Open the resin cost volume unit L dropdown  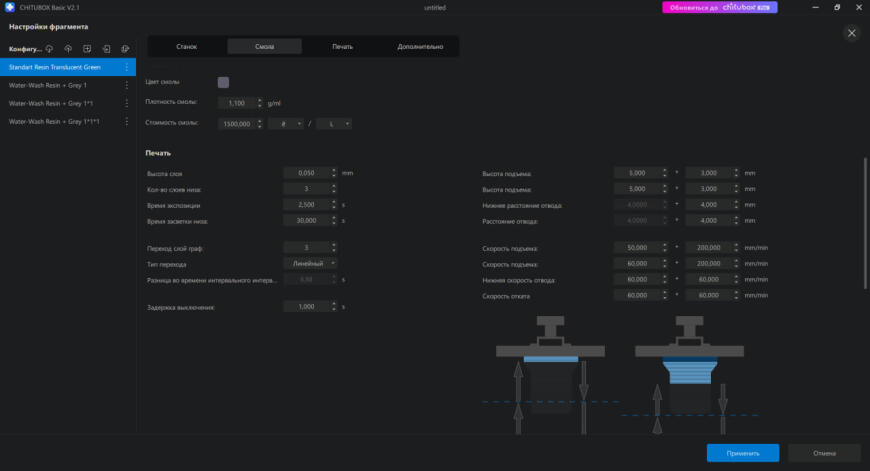333,124
